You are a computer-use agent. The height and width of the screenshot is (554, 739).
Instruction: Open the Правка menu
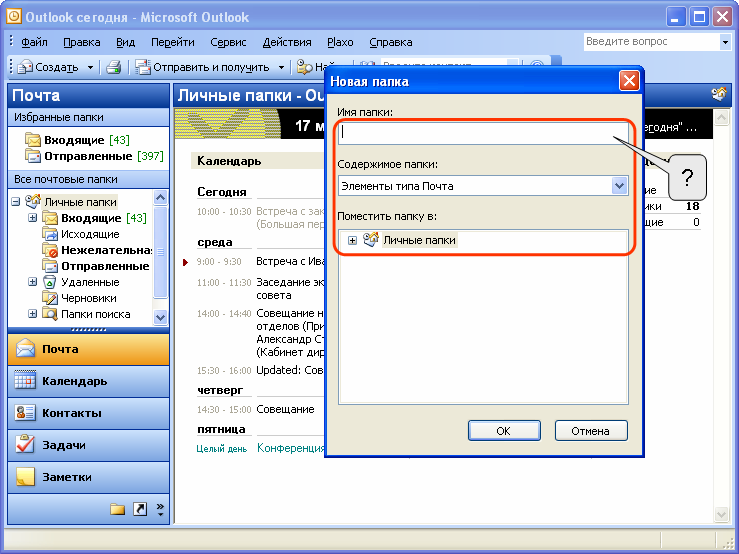coord(82,42)
